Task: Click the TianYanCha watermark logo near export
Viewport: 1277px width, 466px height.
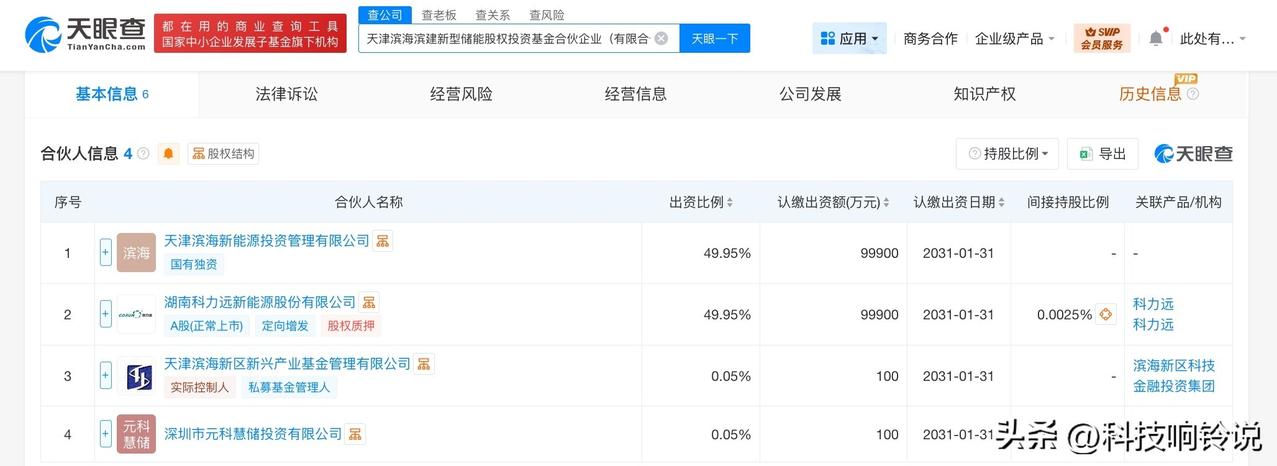Action: coord(1193,153)
